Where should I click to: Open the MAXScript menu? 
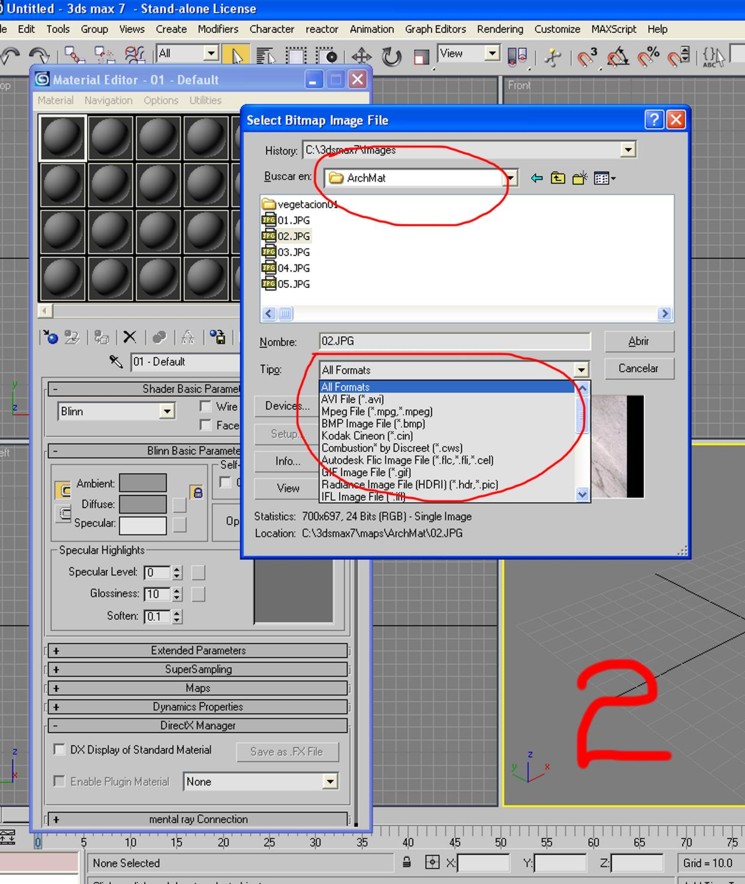(x=614, y=29)
